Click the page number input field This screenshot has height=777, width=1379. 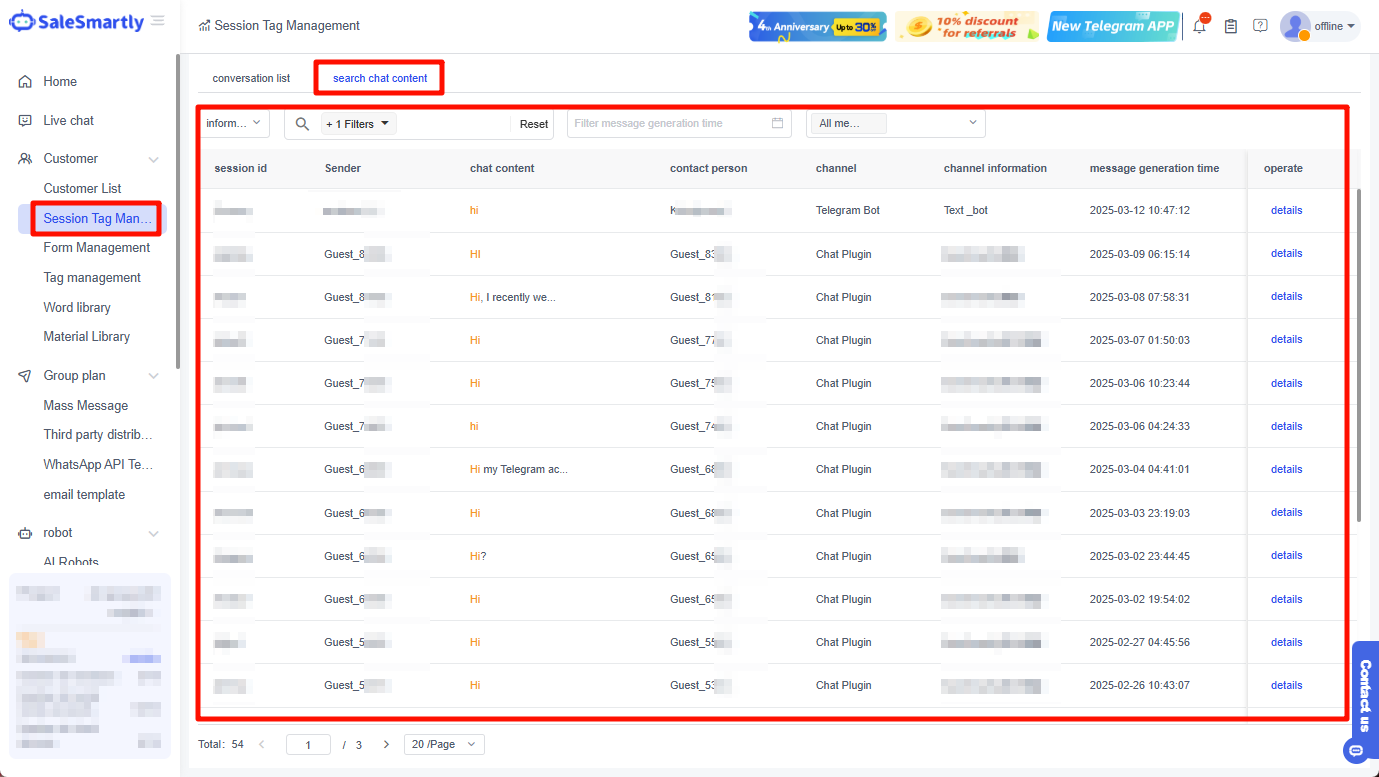click(x=308, y=744)
